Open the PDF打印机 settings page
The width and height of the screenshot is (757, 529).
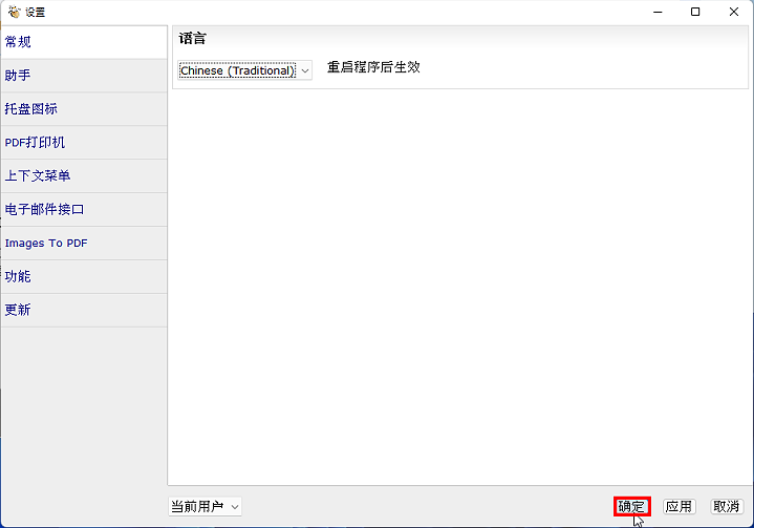coord(84,142)
